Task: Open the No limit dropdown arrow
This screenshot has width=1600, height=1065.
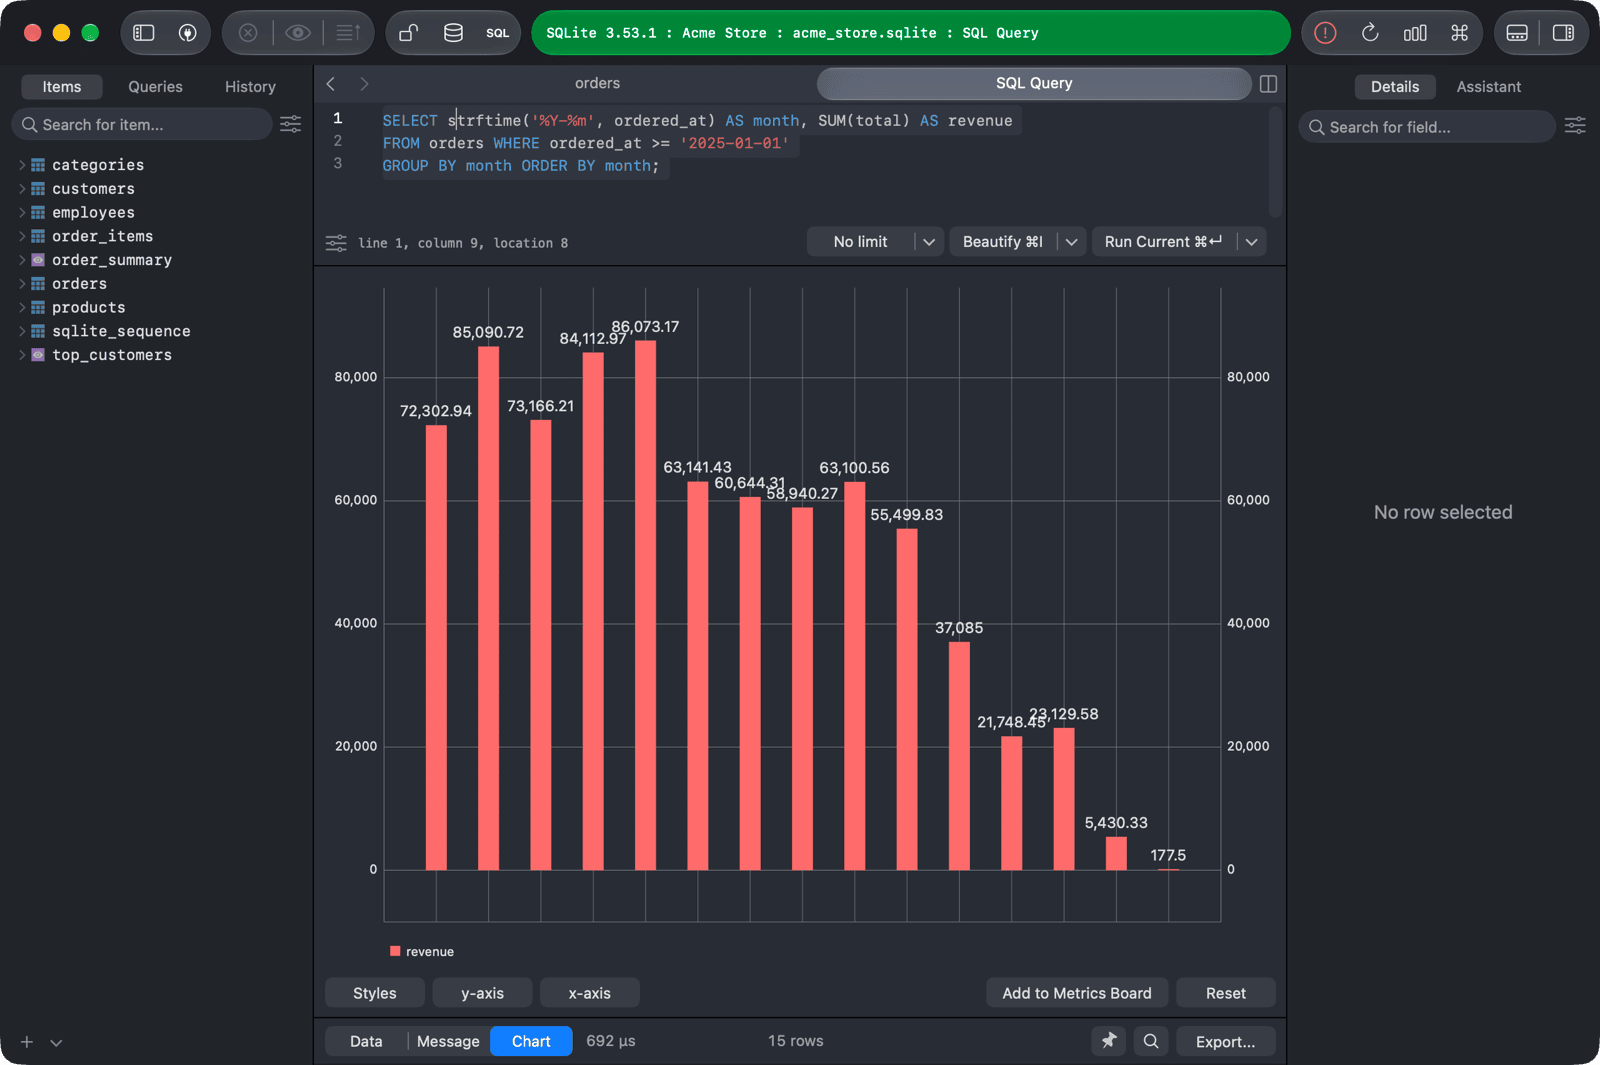Action: (x=929, y=242)
